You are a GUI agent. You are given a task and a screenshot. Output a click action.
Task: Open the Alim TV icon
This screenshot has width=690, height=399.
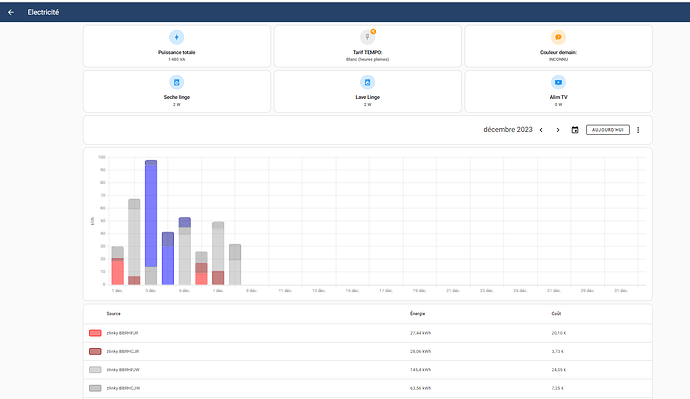coord(558,82)
